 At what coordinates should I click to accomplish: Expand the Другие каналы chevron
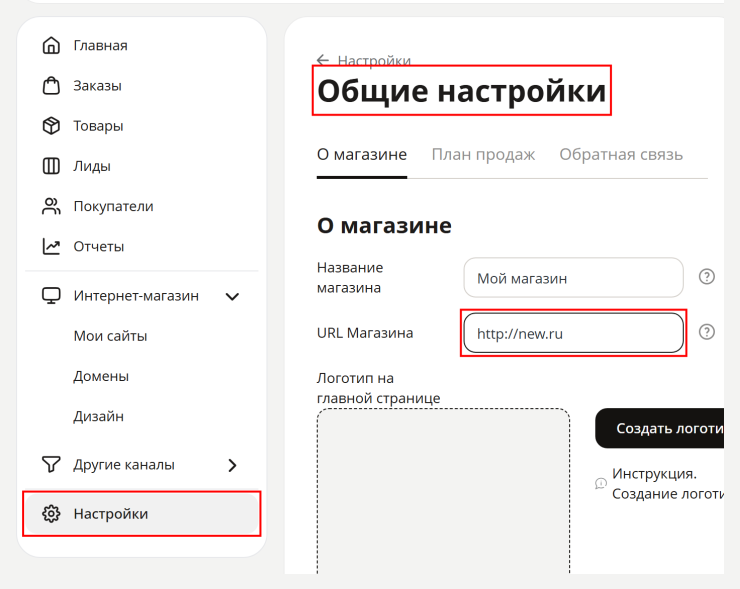pyautogui.click(x=232, y=465)
